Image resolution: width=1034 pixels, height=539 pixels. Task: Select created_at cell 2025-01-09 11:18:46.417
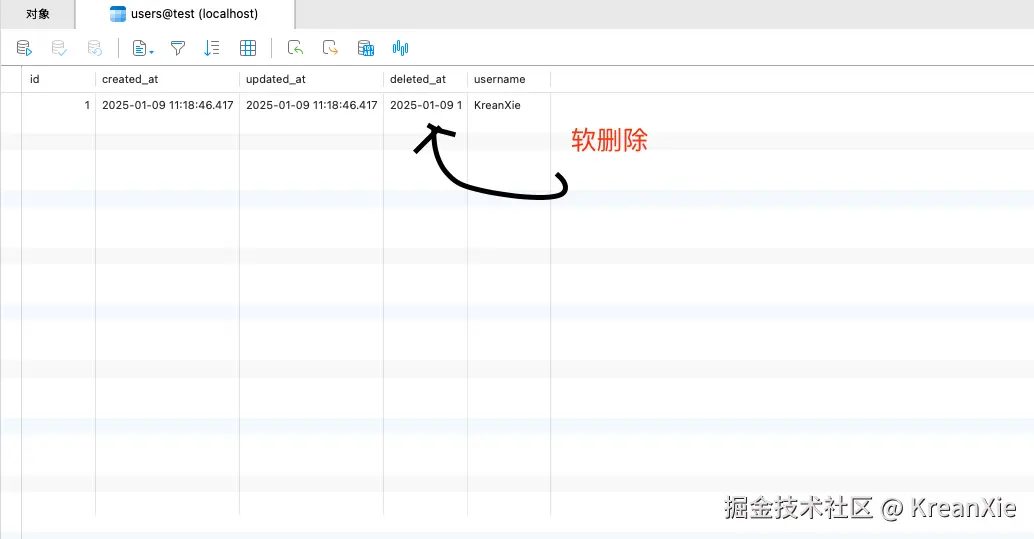pyautogui.click(x=167, y=105)
